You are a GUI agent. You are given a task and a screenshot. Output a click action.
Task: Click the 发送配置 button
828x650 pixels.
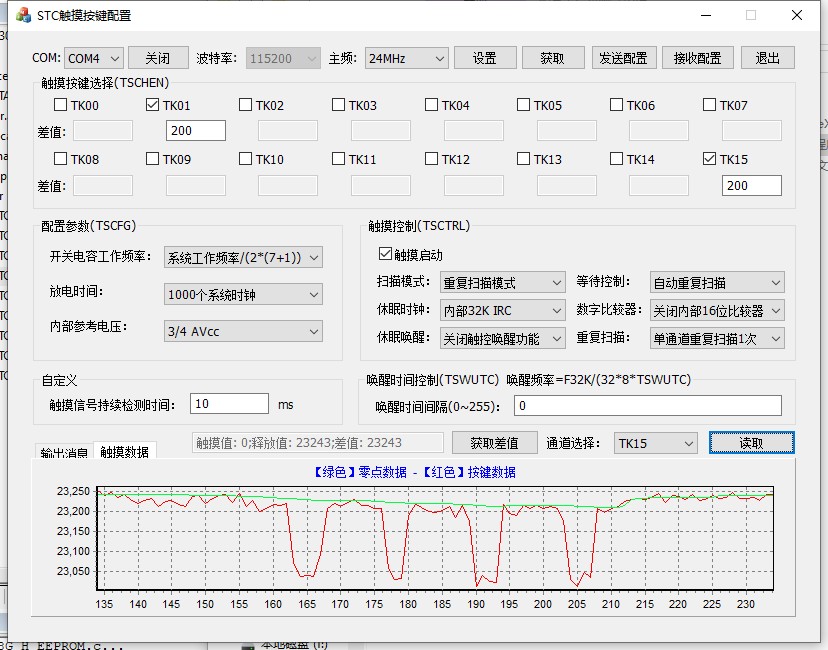point(624,58)
